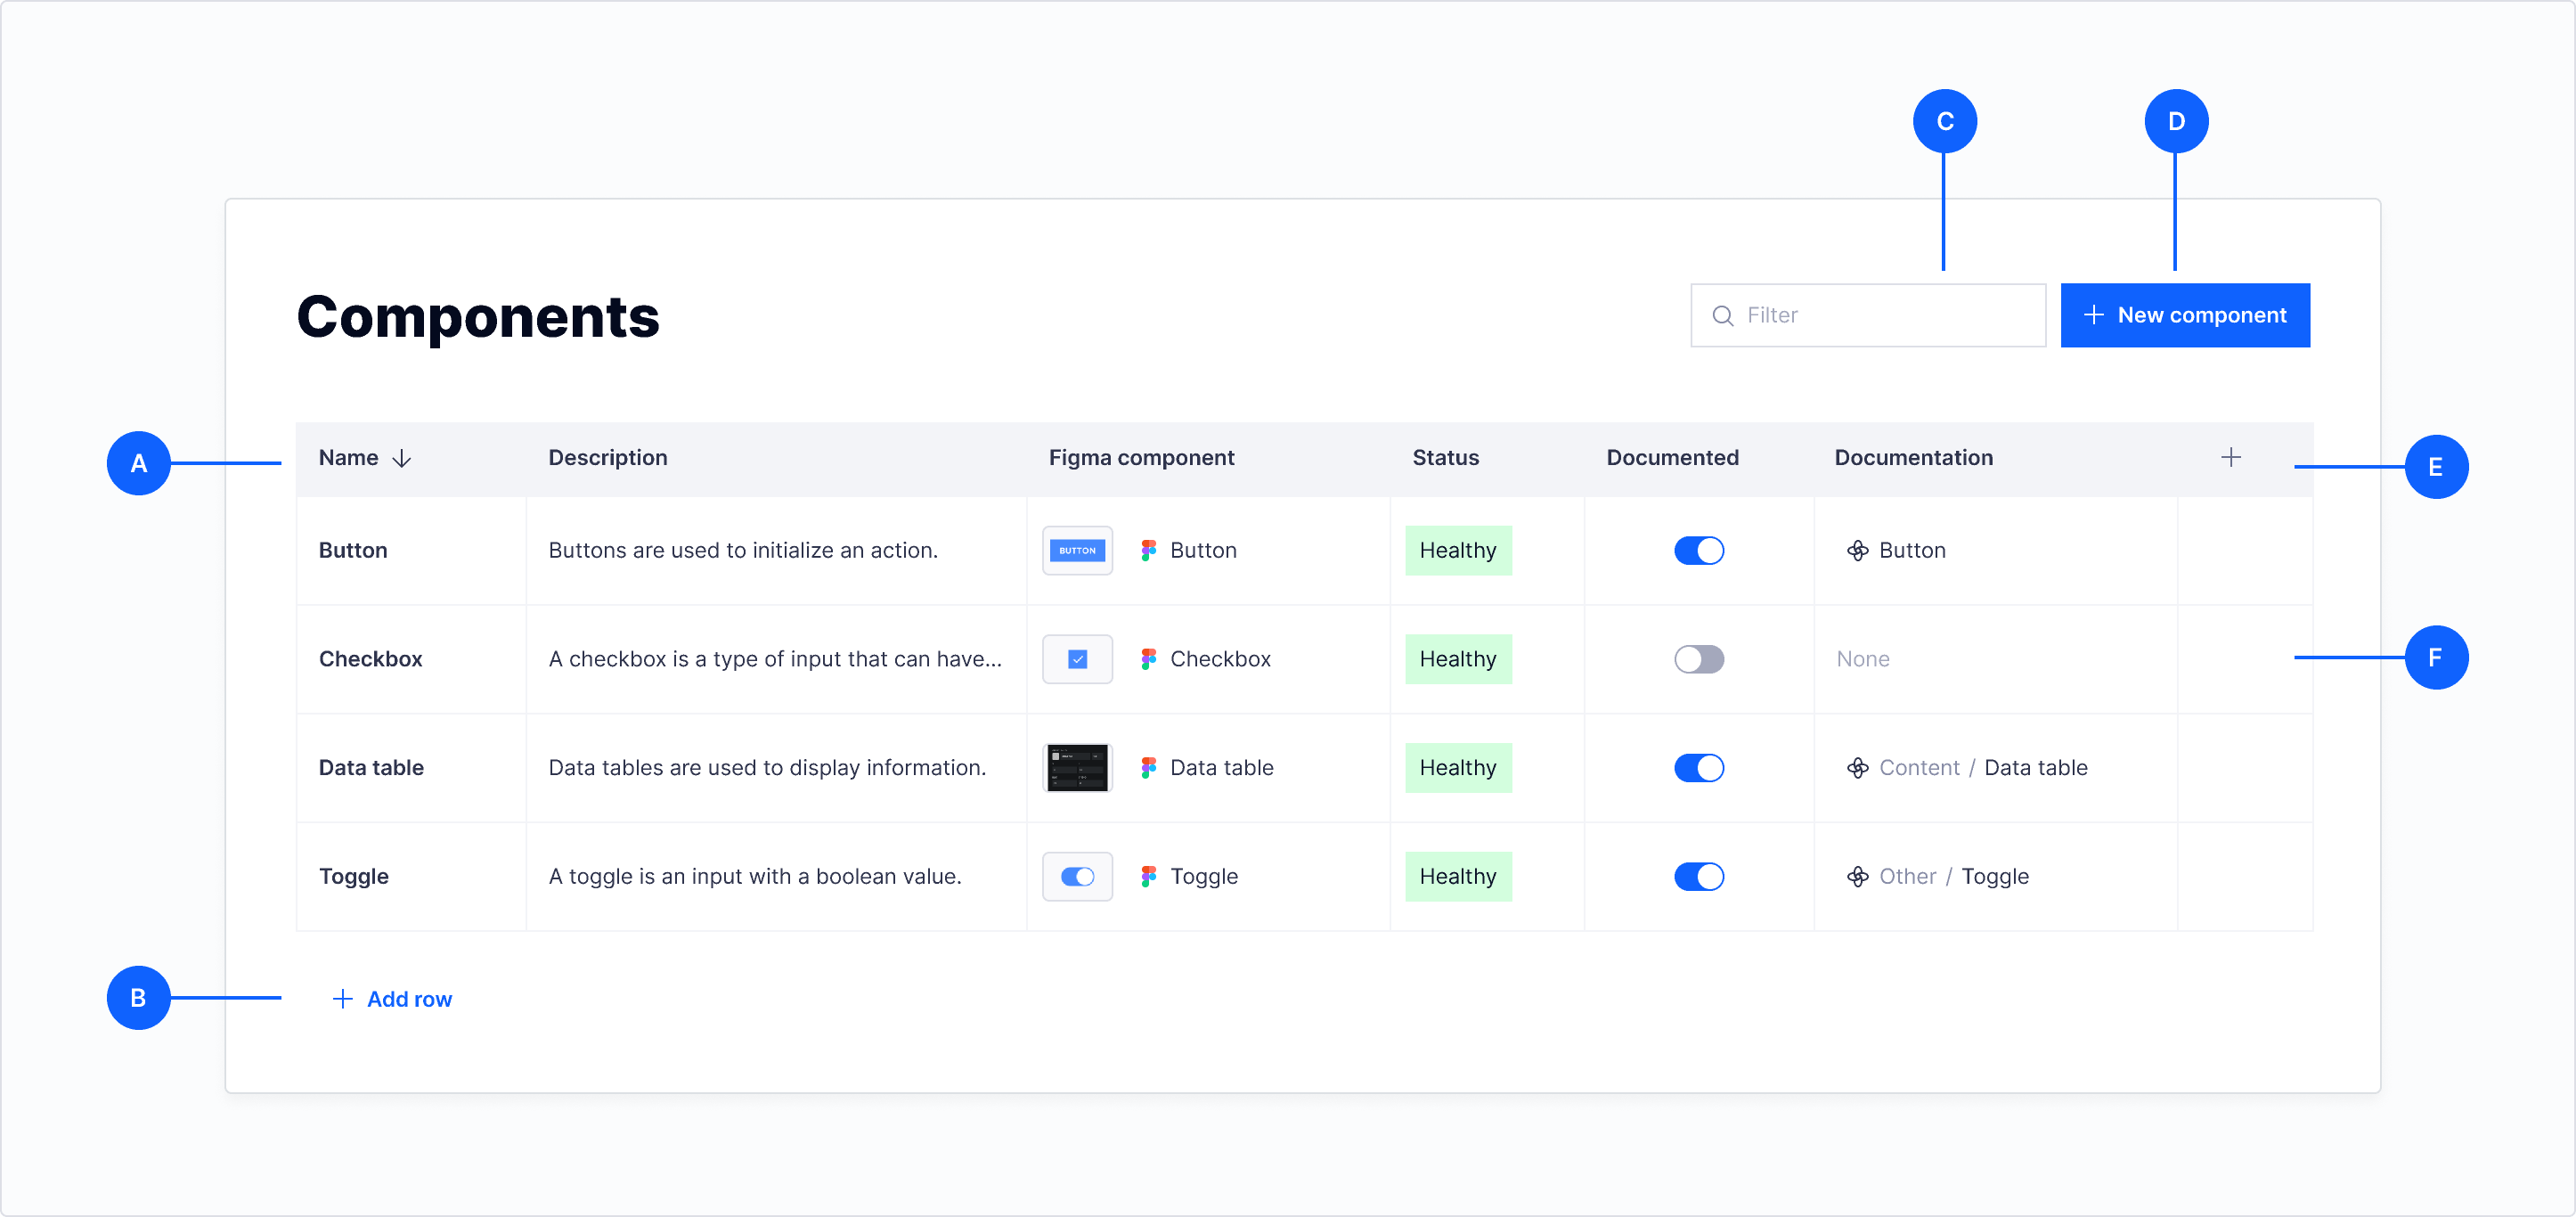
Task: Click the Figma logo in the Data table row
Action: (1148, 768)
